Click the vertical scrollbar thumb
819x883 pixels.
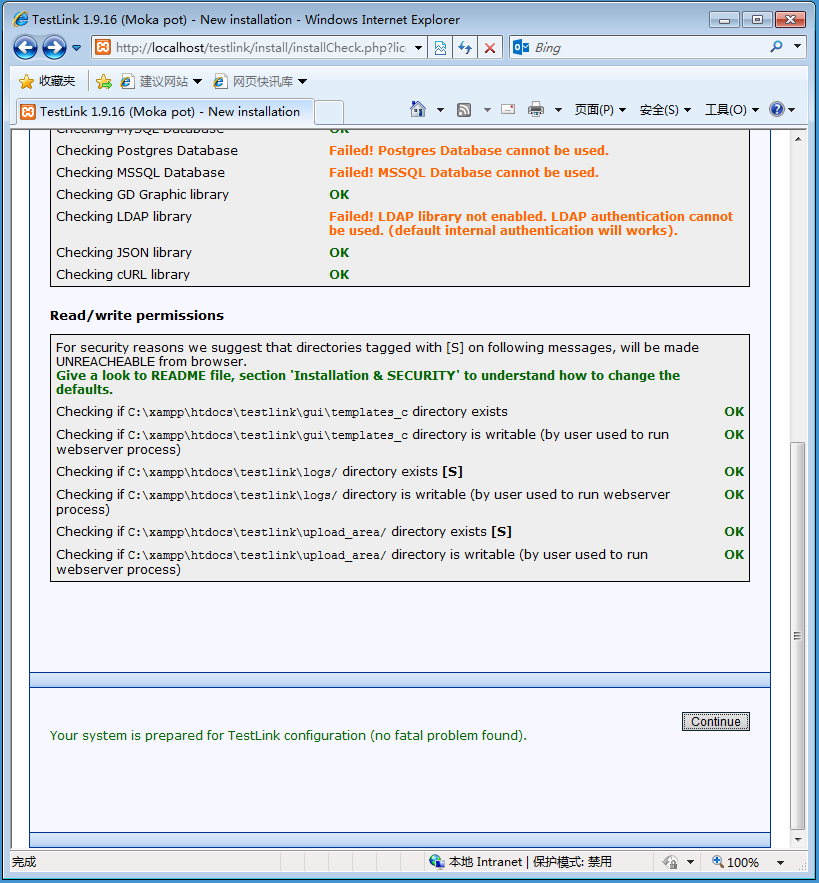[x=798, y=636]
